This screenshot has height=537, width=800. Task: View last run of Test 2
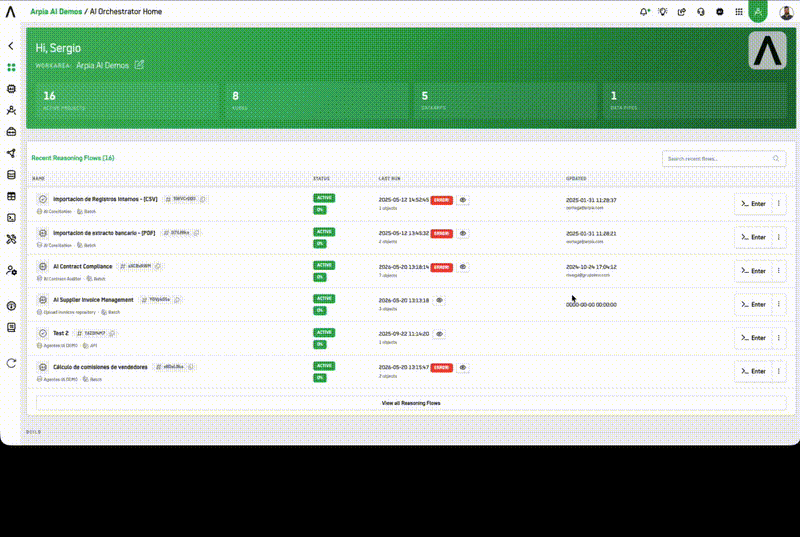point(439,334)
